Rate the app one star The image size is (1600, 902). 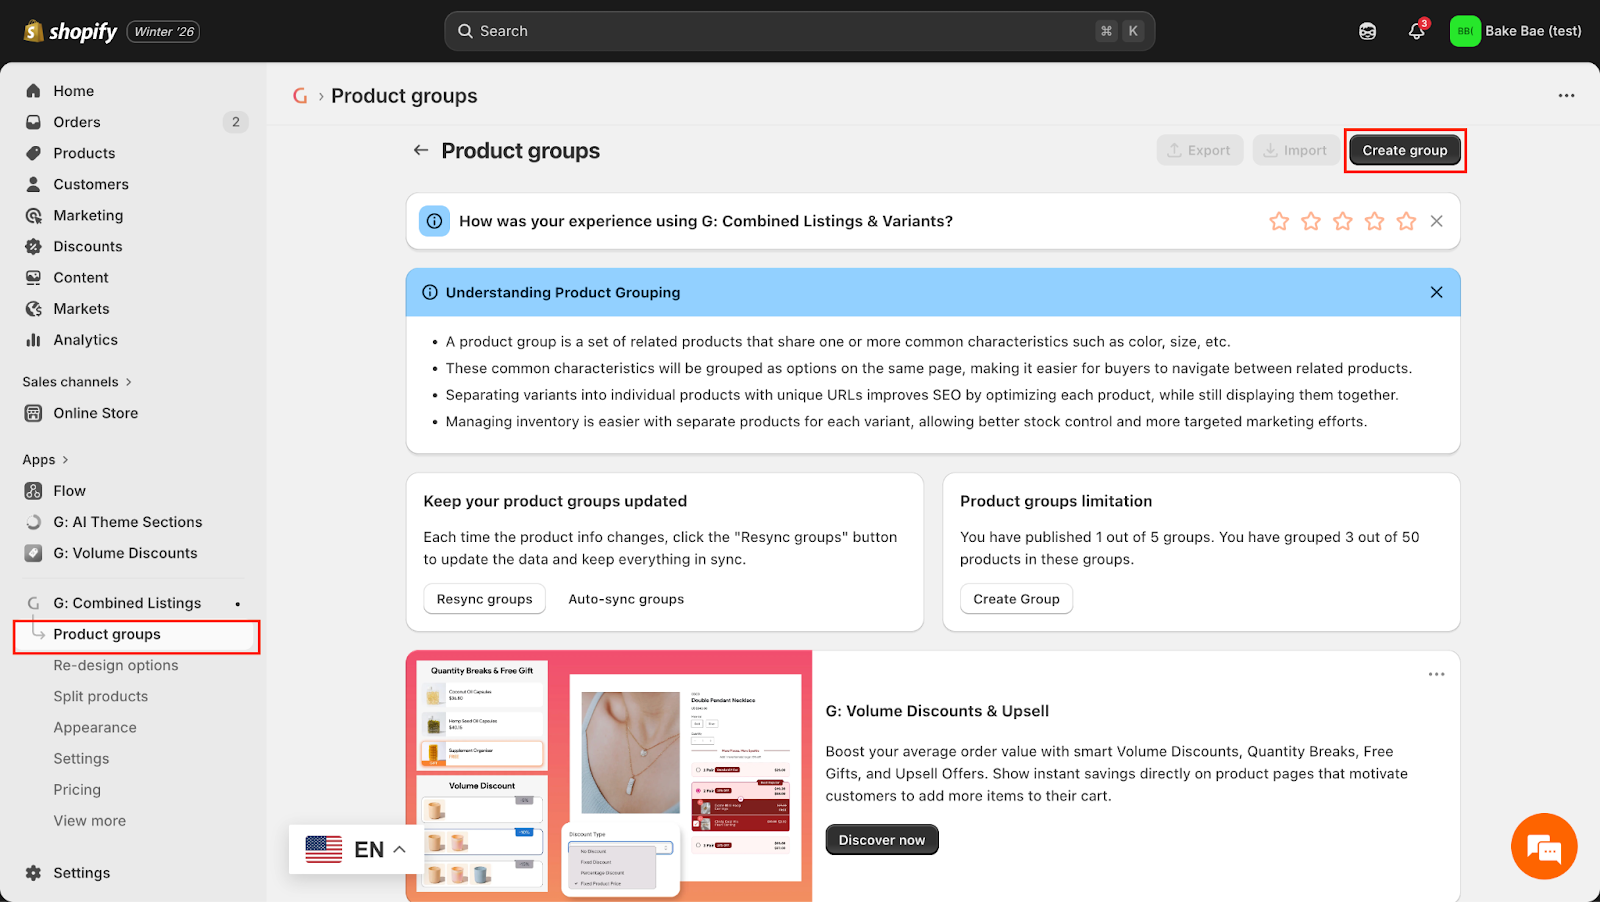click(1279, 221)
